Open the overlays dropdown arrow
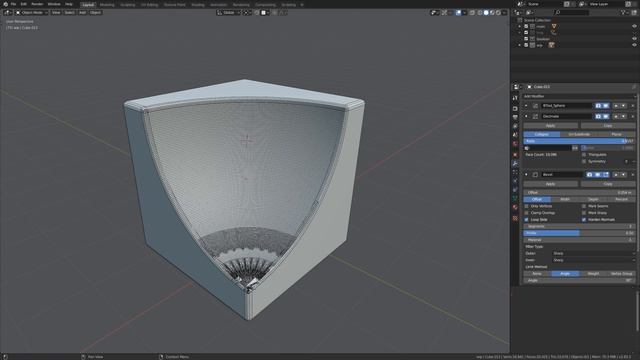Screen dimensions: 640x360 [x=464, y=13]
